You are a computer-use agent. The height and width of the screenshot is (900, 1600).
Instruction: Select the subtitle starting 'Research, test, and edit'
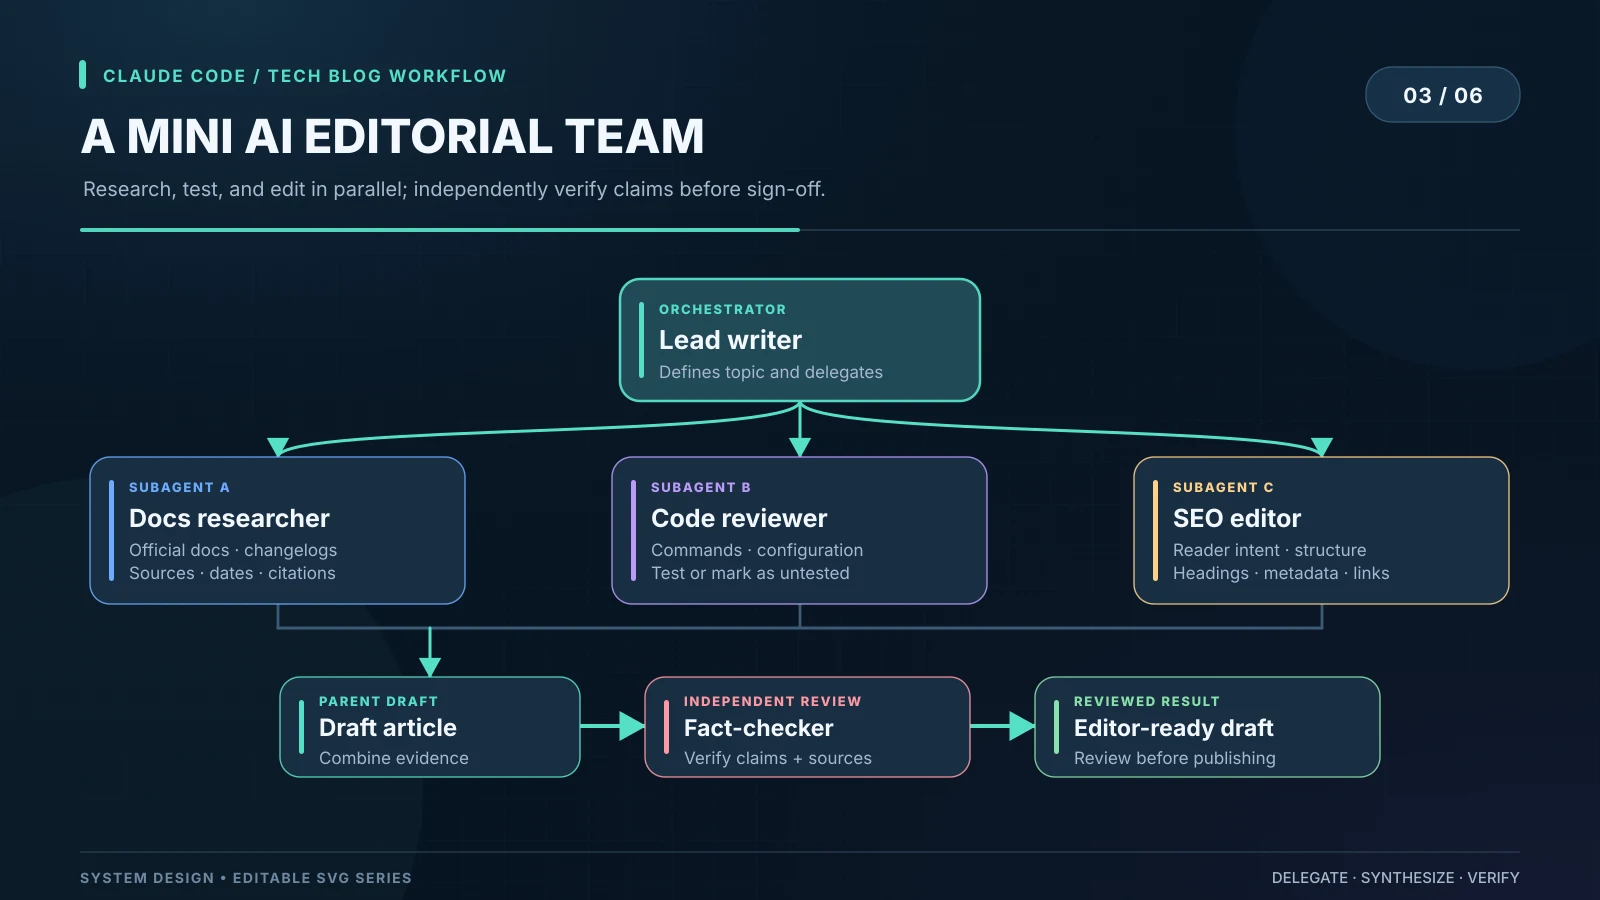pos(454,189)
